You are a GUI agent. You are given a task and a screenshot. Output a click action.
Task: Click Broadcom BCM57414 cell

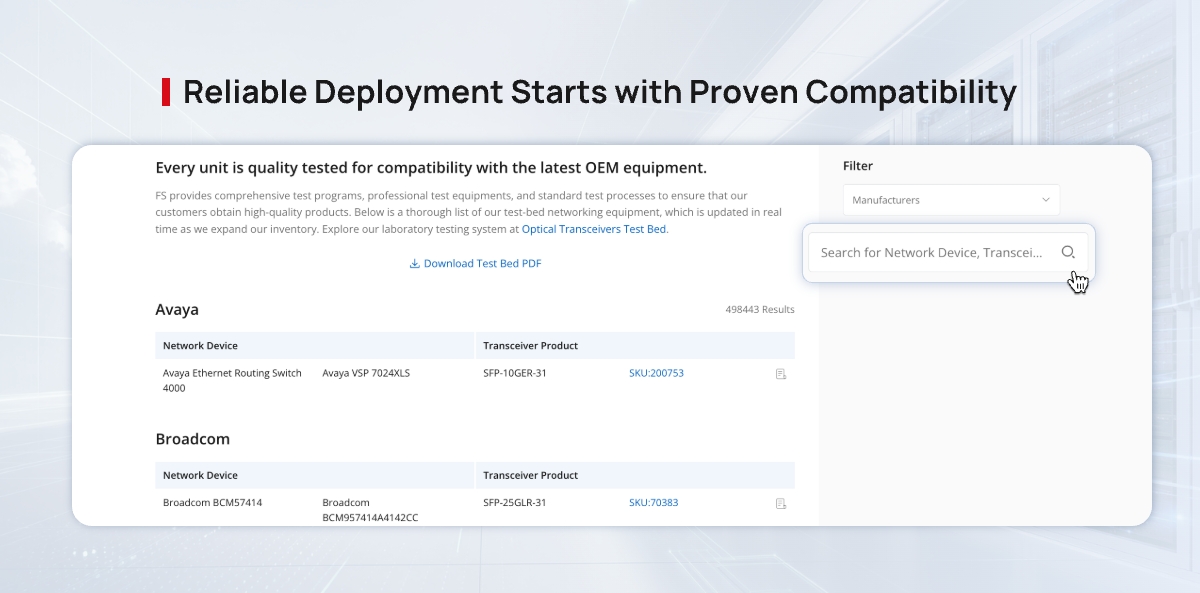click(212, 503)
